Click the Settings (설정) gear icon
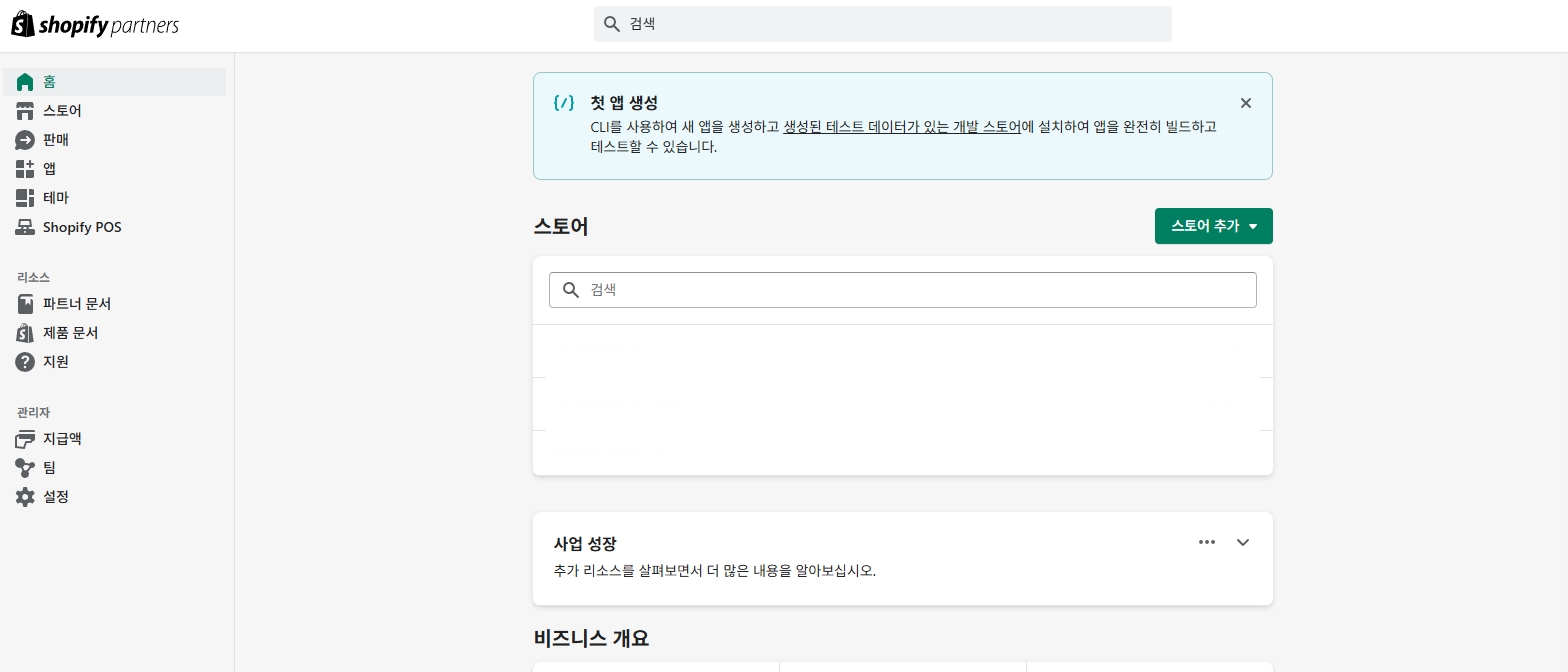1568x672 pixels. coord(25,496)
